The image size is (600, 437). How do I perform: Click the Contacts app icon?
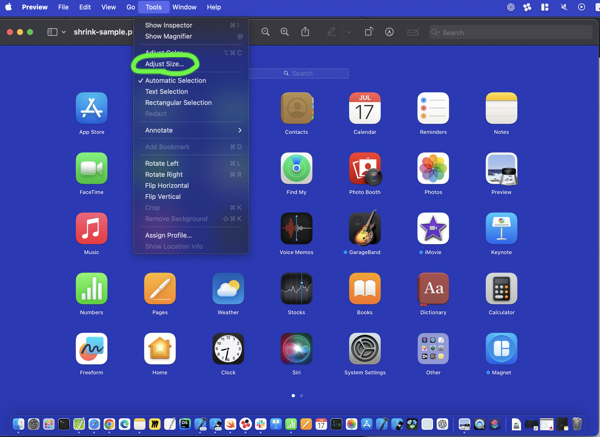[x=297, y=108]
